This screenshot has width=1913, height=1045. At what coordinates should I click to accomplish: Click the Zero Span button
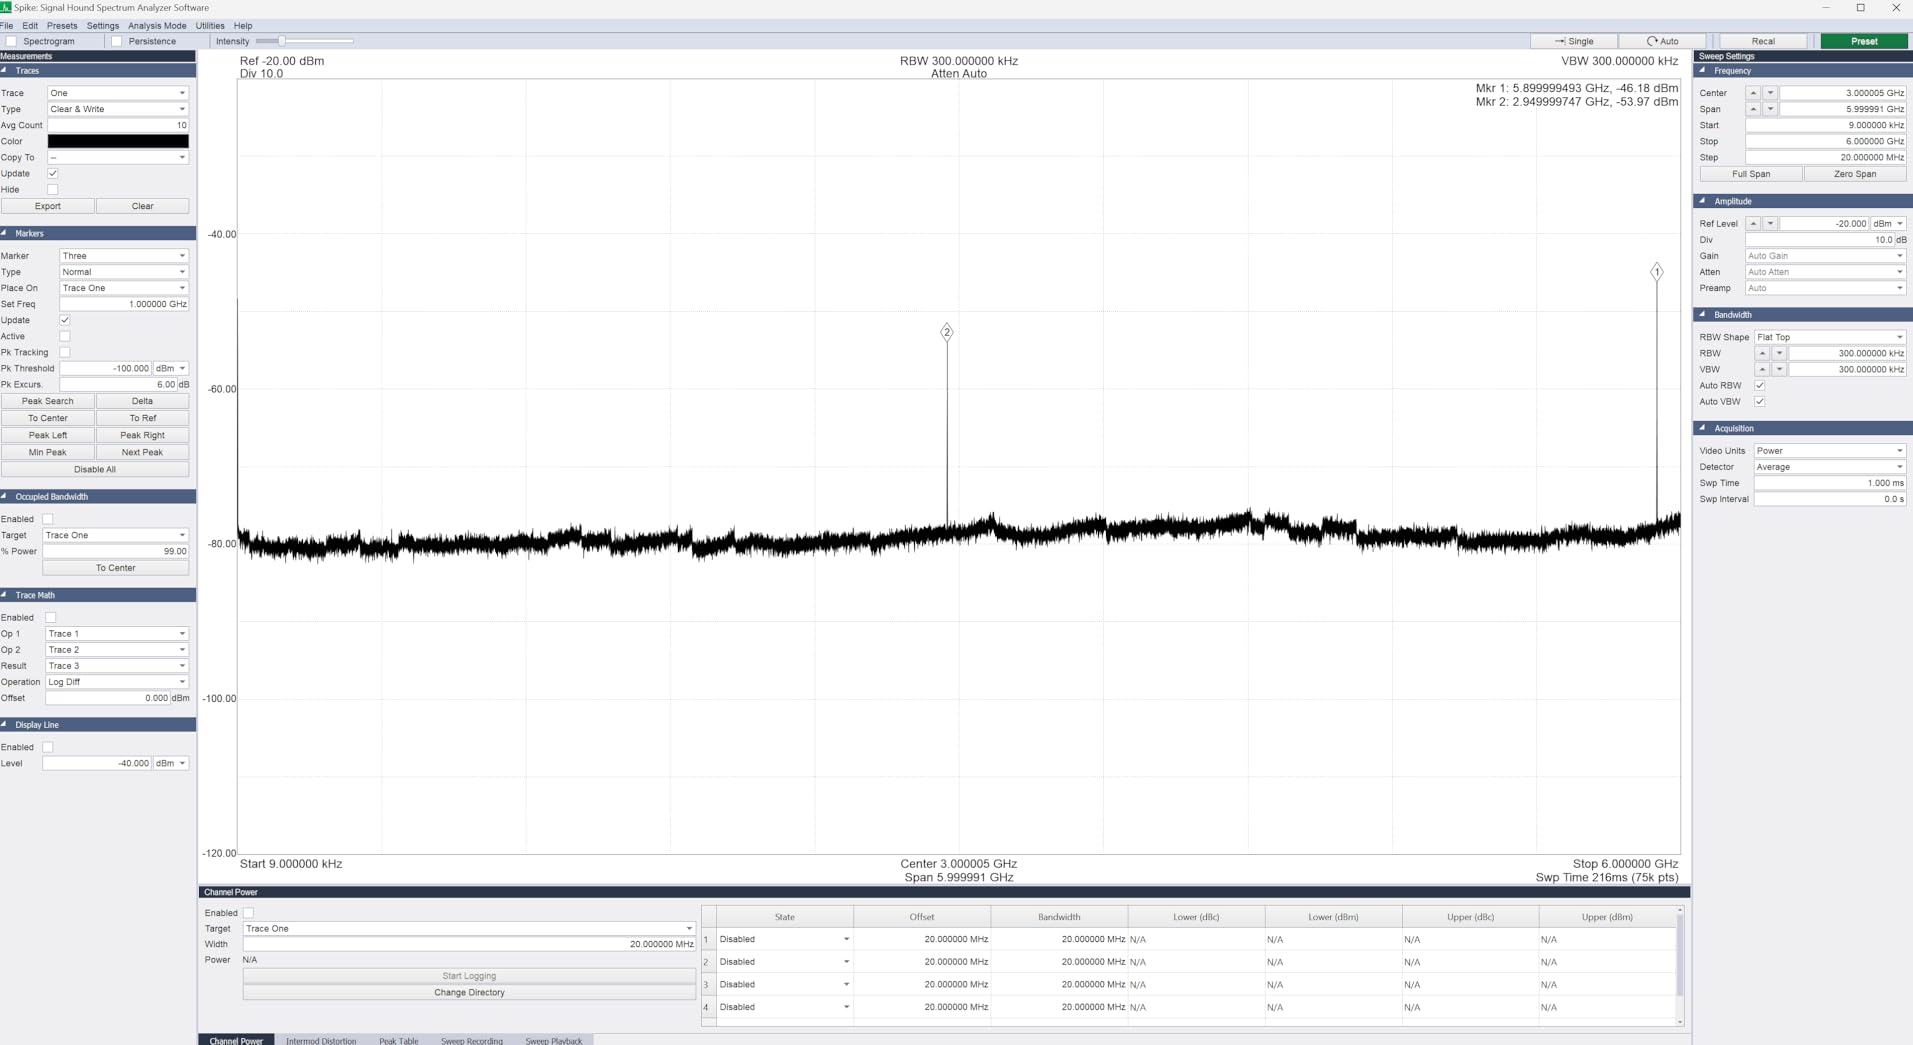1855,174
